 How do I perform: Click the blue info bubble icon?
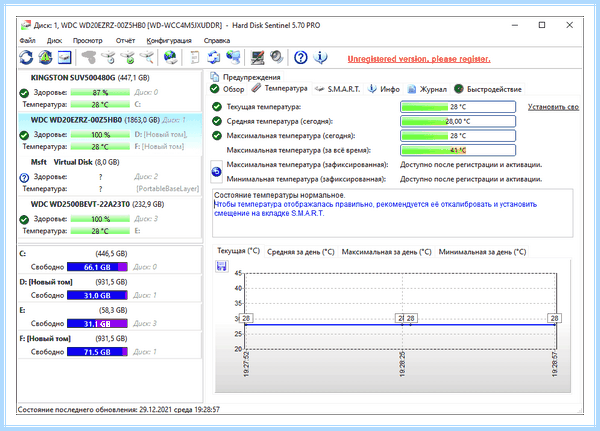click(320, 57)
